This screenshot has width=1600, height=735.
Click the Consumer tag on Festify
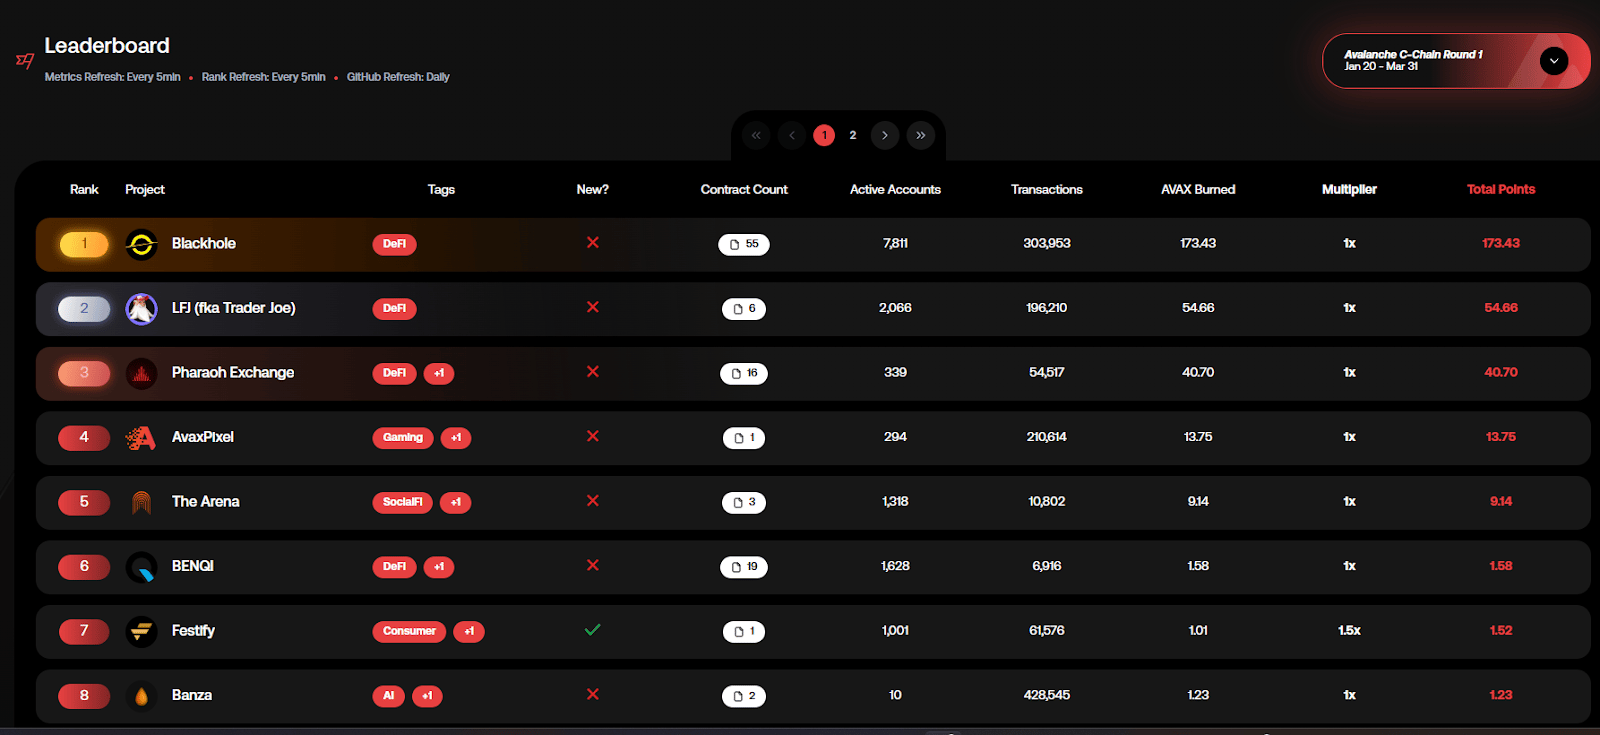pos(409,631)
